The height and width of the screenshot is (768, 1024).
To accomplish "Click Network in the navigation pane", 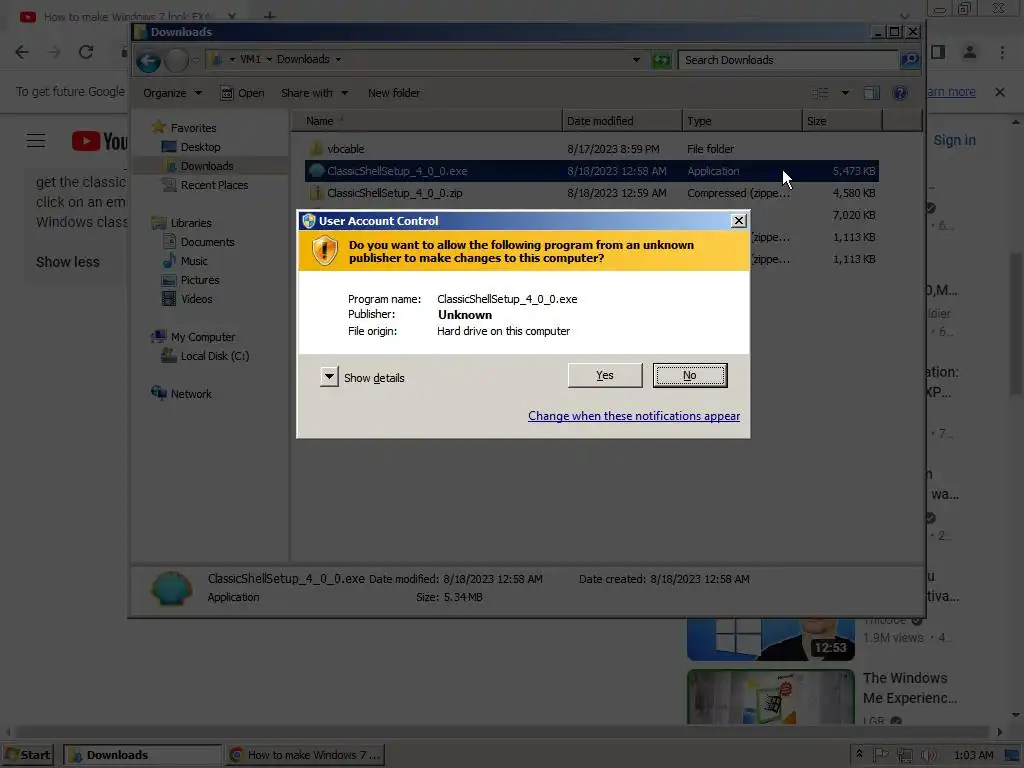I will pyautogui.click(x=191, y=394).
